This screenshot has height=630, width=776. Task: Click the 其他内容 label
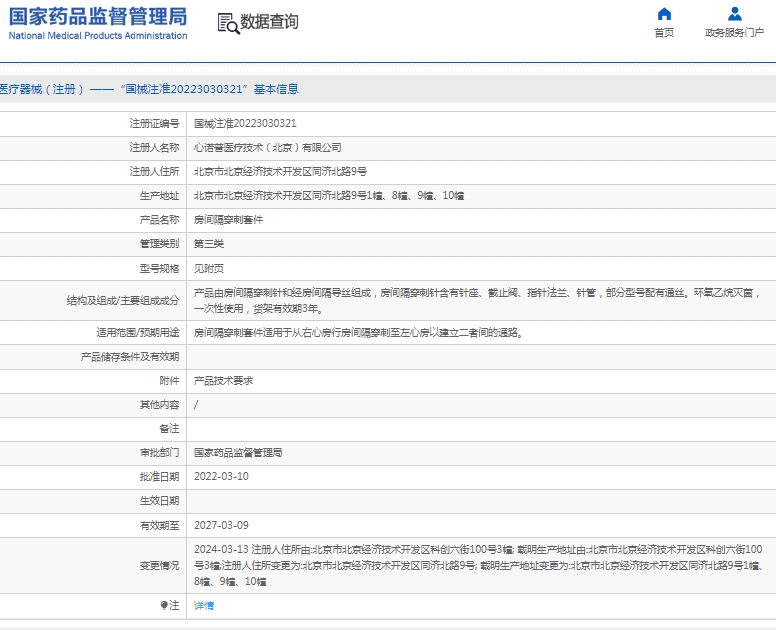click(159, 405)
